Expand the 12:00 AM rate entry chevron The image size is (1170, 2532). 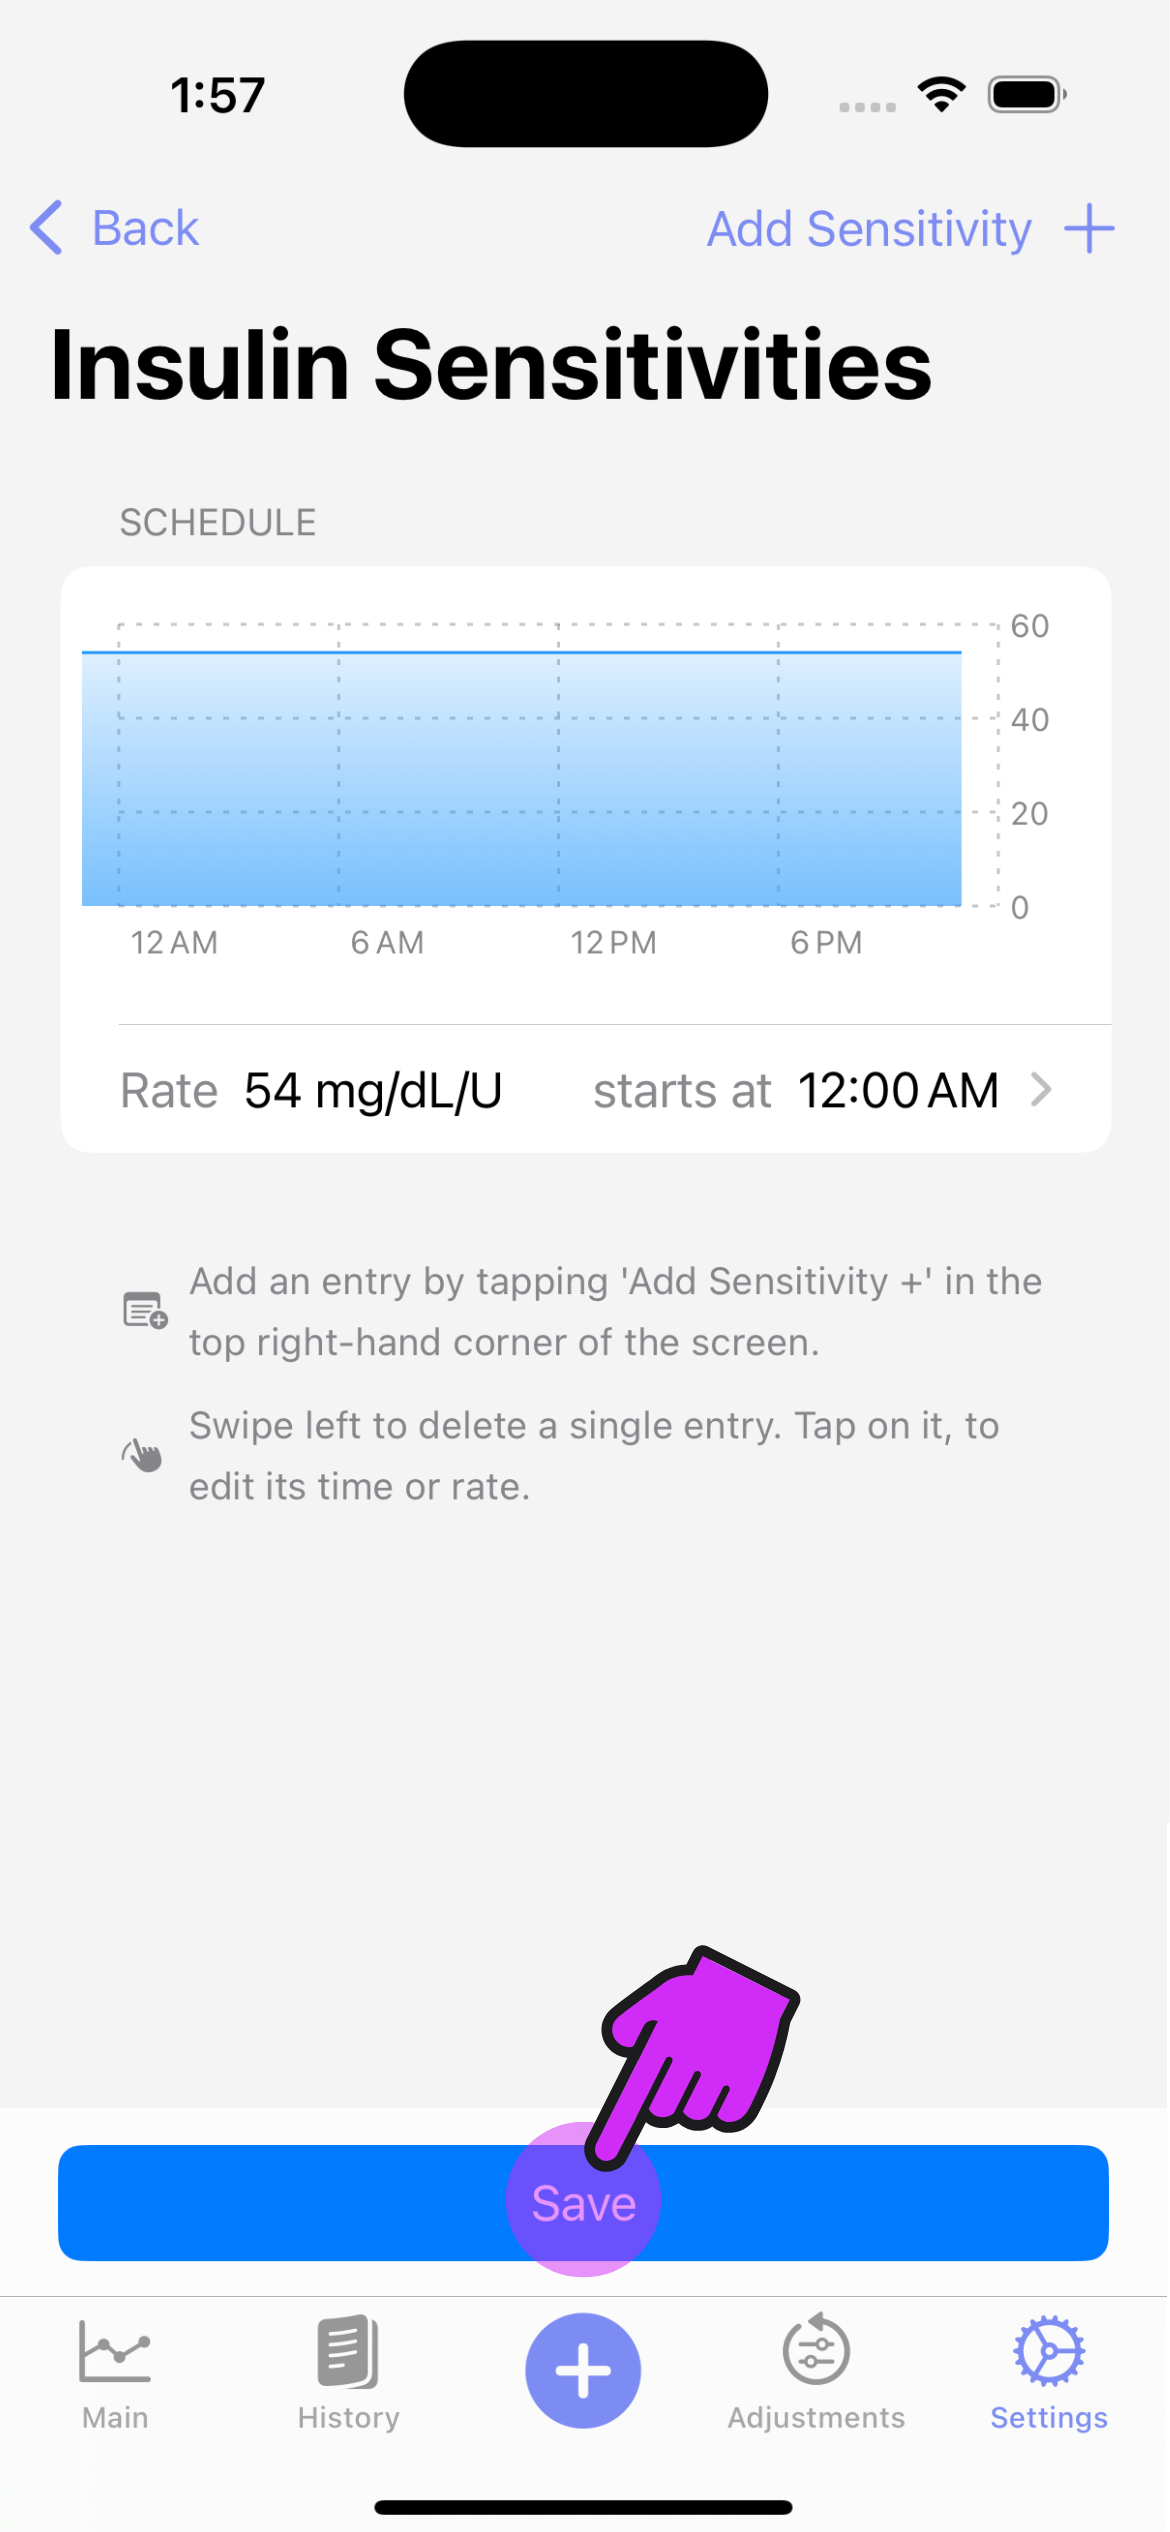pyautogui.click(x=1041, y=1090)
